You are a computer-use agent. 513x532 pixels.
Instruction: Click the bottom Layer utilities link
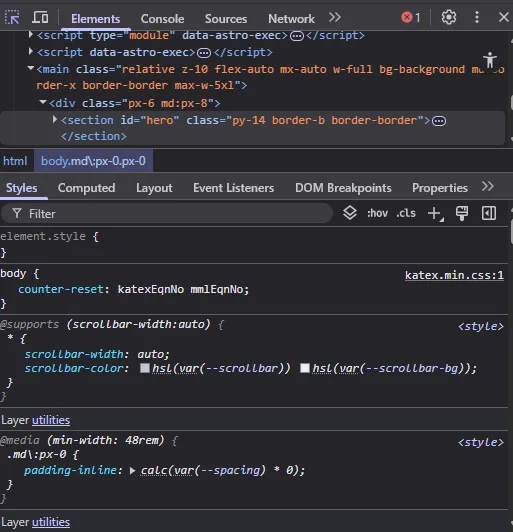click(51, 522)
